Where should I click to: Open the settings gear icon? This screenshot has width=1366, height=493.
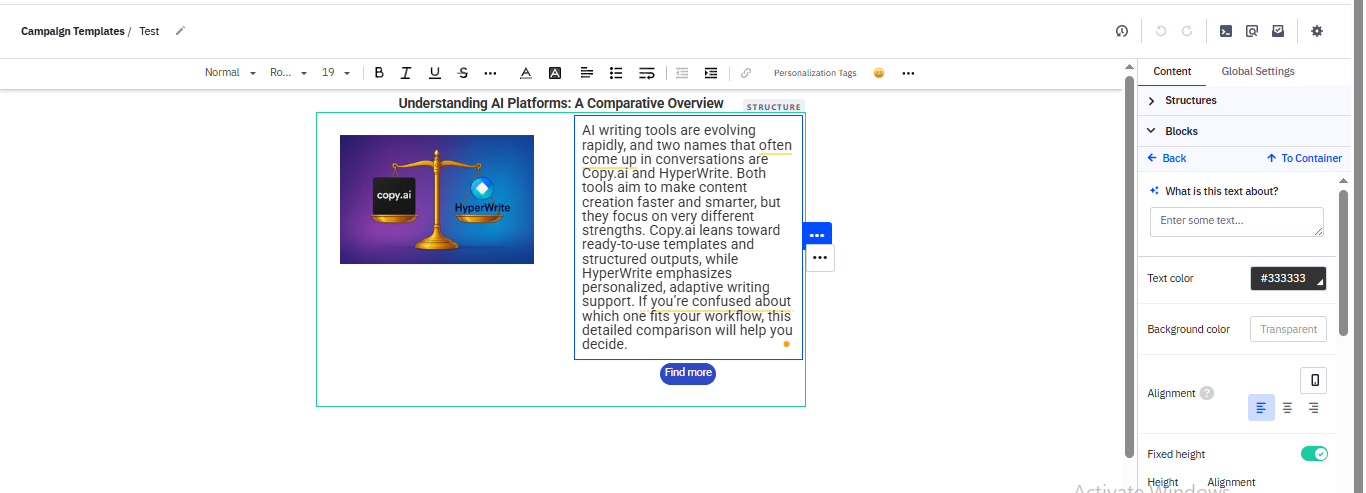pyautogui.click(x=1317, y=31)
